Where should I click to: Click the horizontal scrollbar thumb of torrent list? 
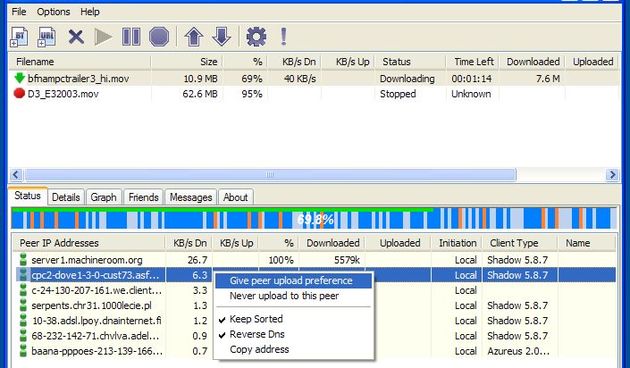tap(270, 175)
